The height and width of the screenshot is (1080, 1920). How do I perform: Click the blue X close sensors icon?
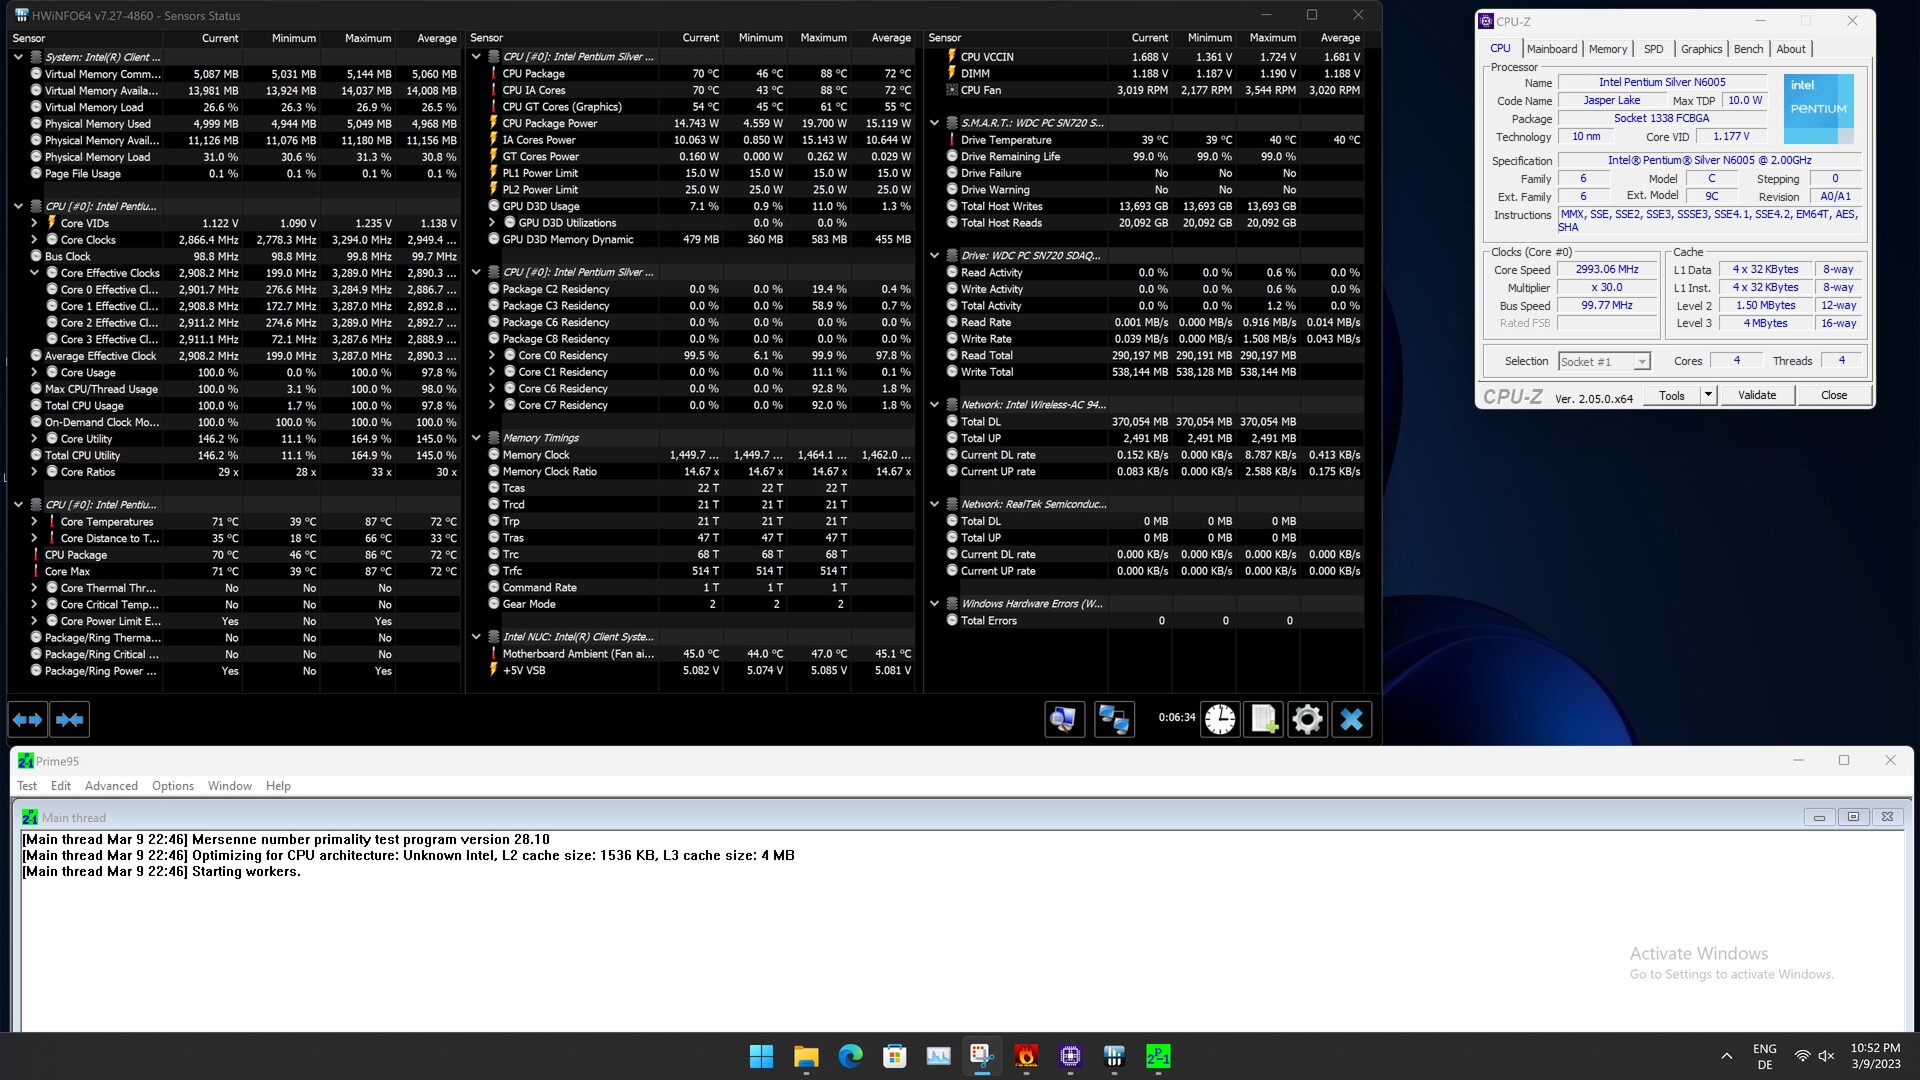point(1351,719)
